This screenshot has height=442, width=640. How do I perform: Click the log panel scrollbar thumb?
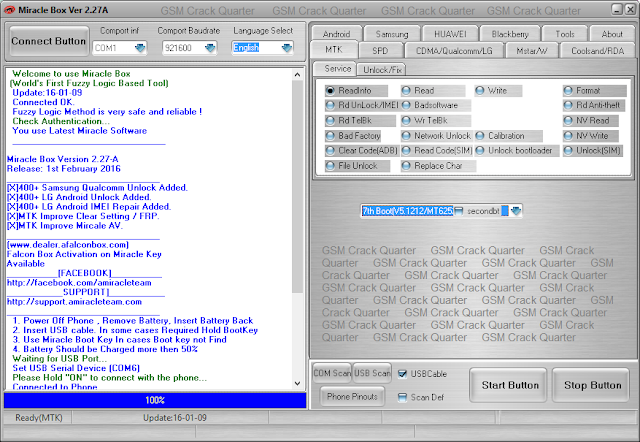[x=297, y=187]
